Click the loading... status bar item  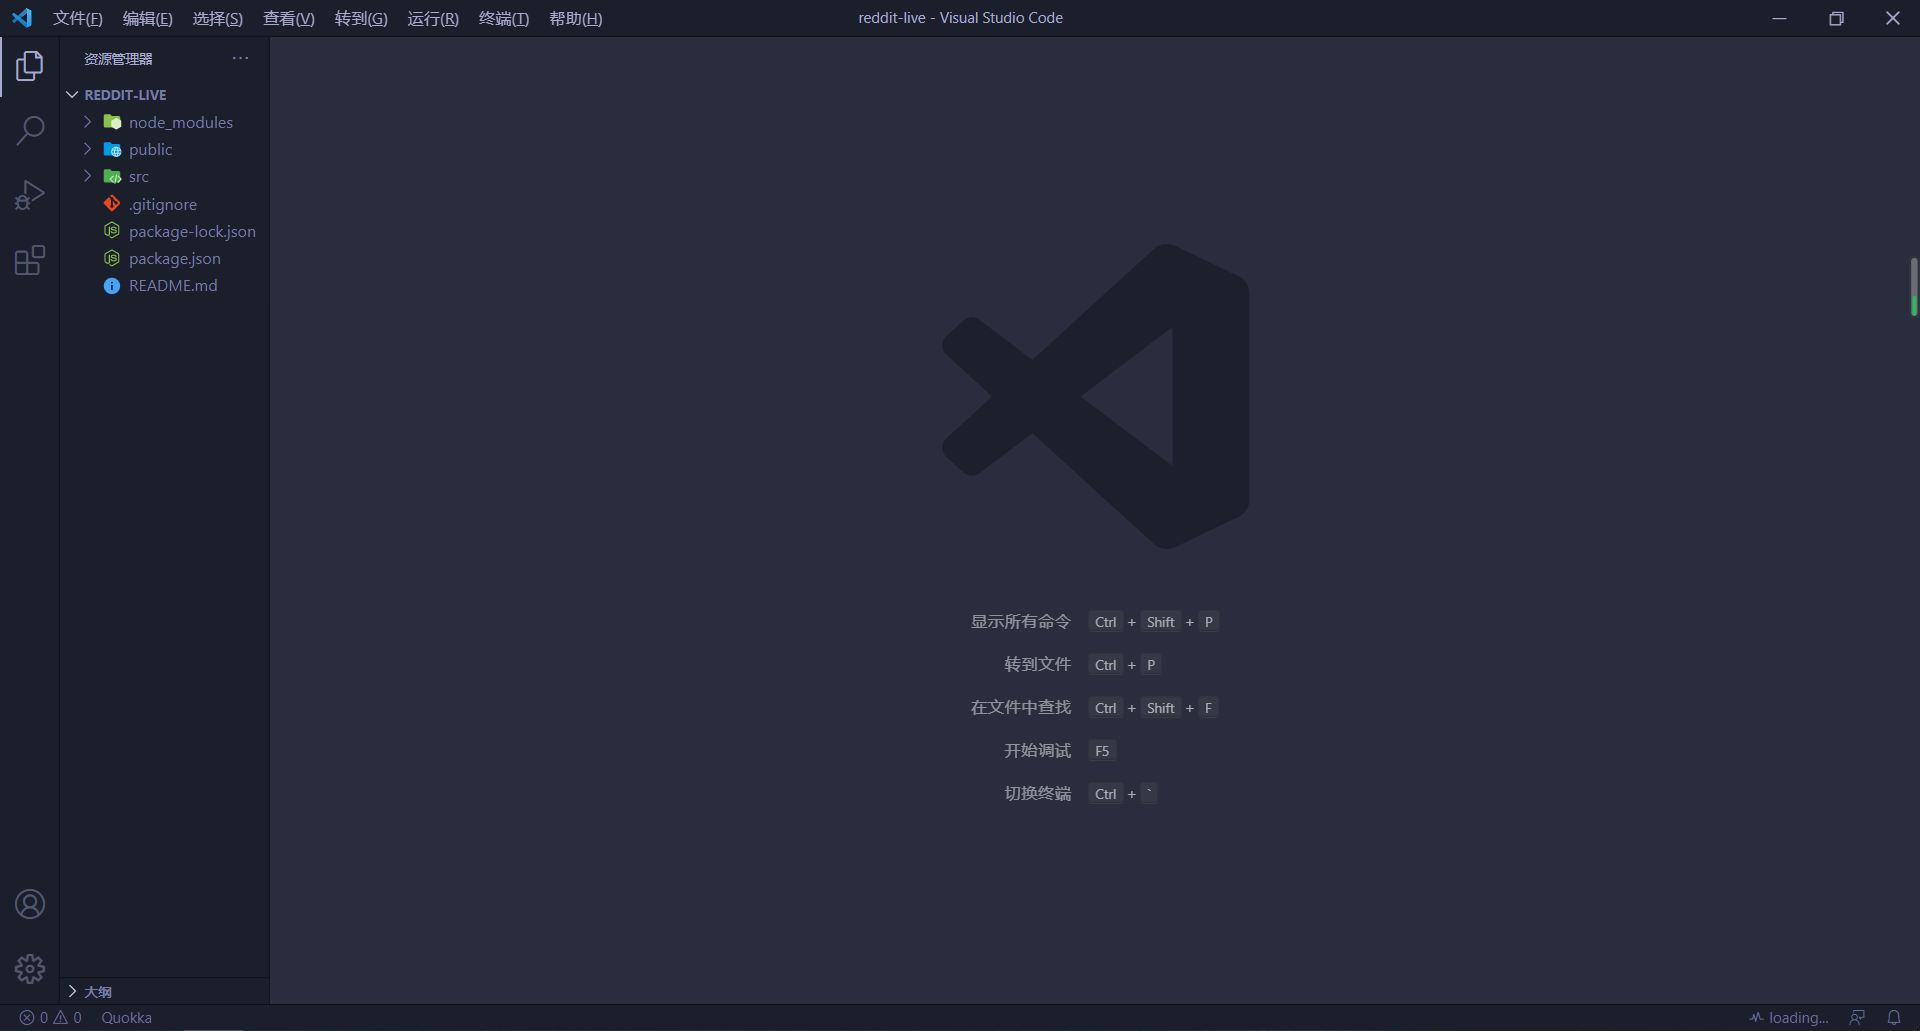[x=1789, y=1018]
